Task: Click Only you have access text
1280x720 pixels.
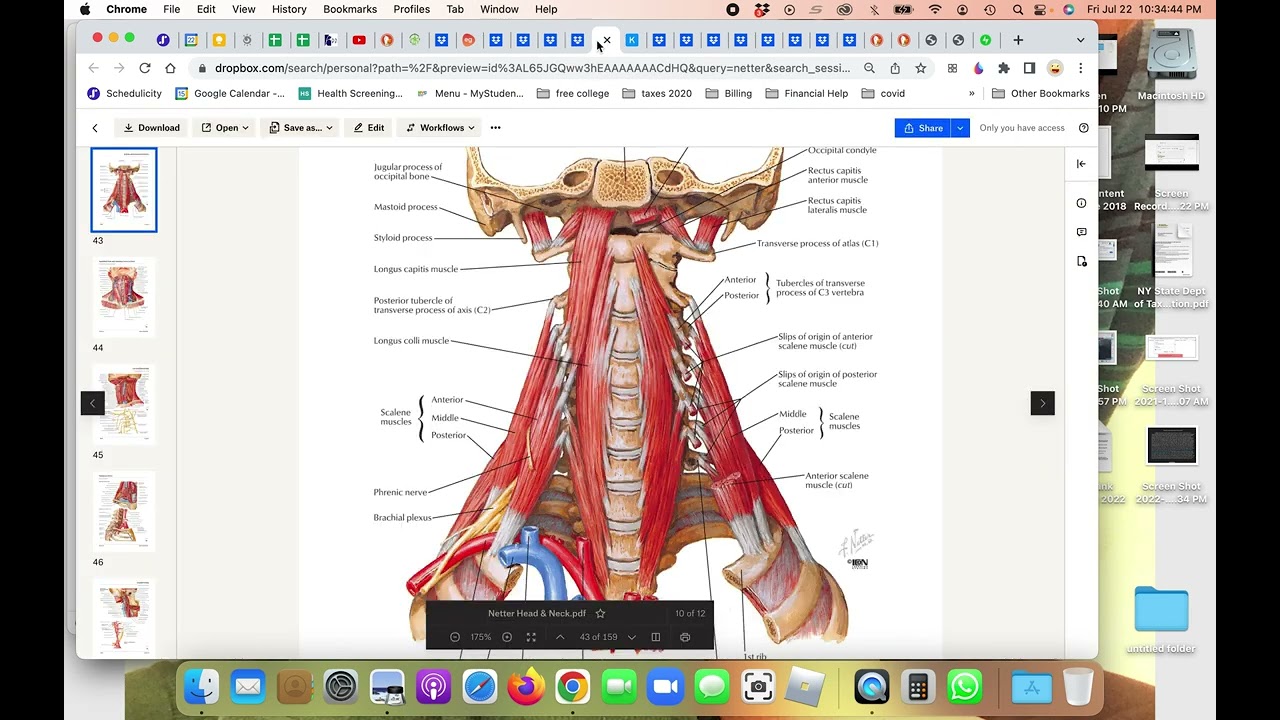Action: (1022, 128)
